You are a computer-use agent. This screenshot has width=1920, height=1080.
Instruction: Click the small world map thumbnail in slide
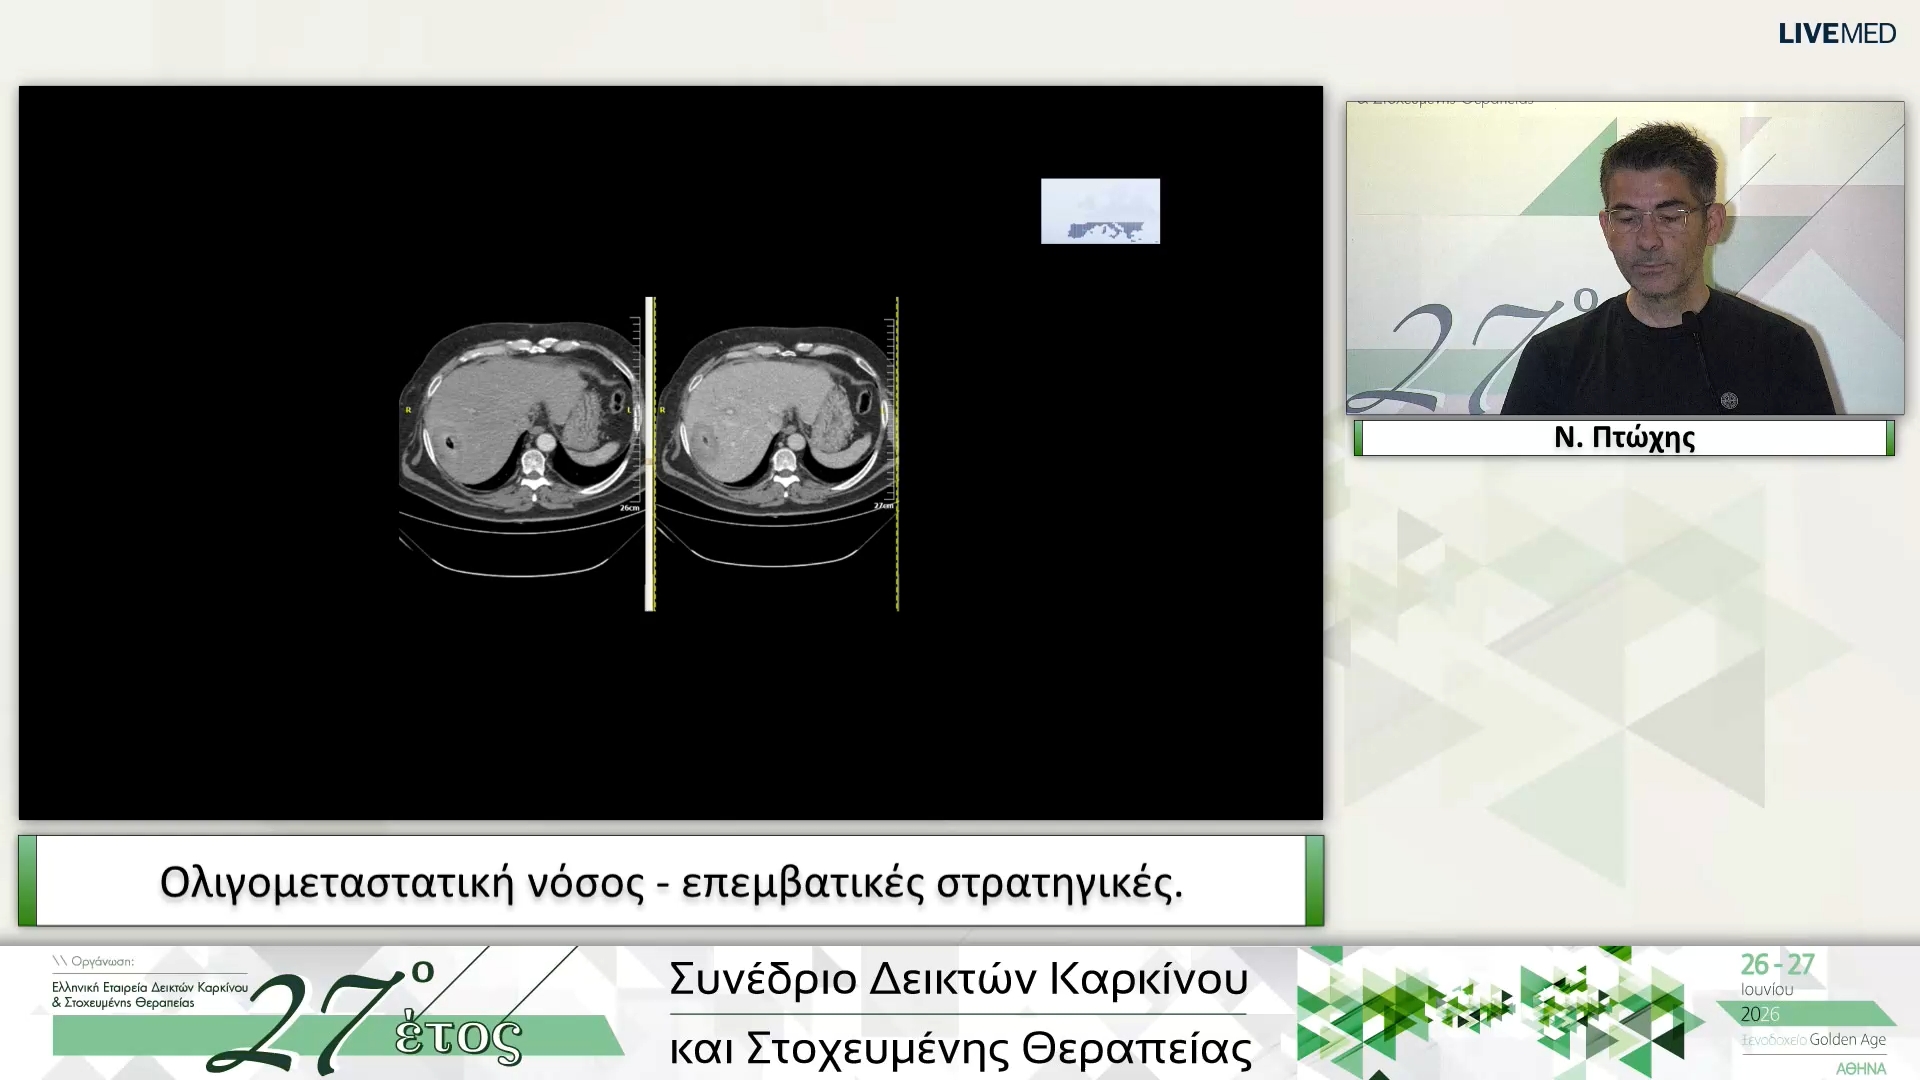1100,211
